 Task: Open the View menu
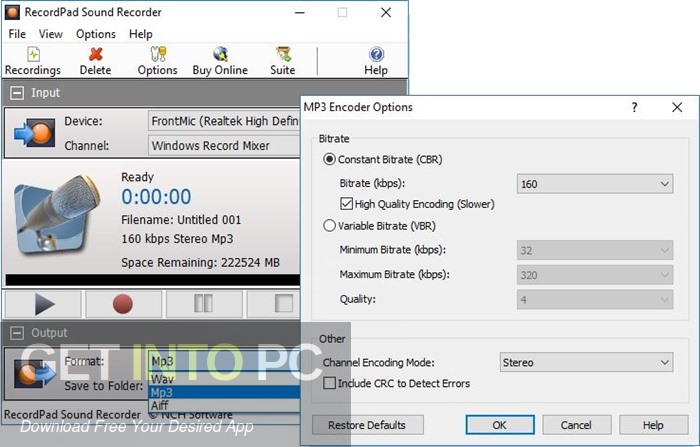tap(50, 34)
